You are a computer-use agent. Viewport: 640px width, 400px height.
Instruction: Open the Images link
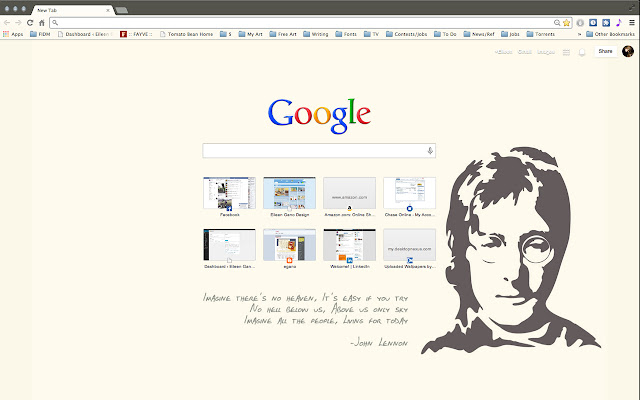click(x=546, y=52)
